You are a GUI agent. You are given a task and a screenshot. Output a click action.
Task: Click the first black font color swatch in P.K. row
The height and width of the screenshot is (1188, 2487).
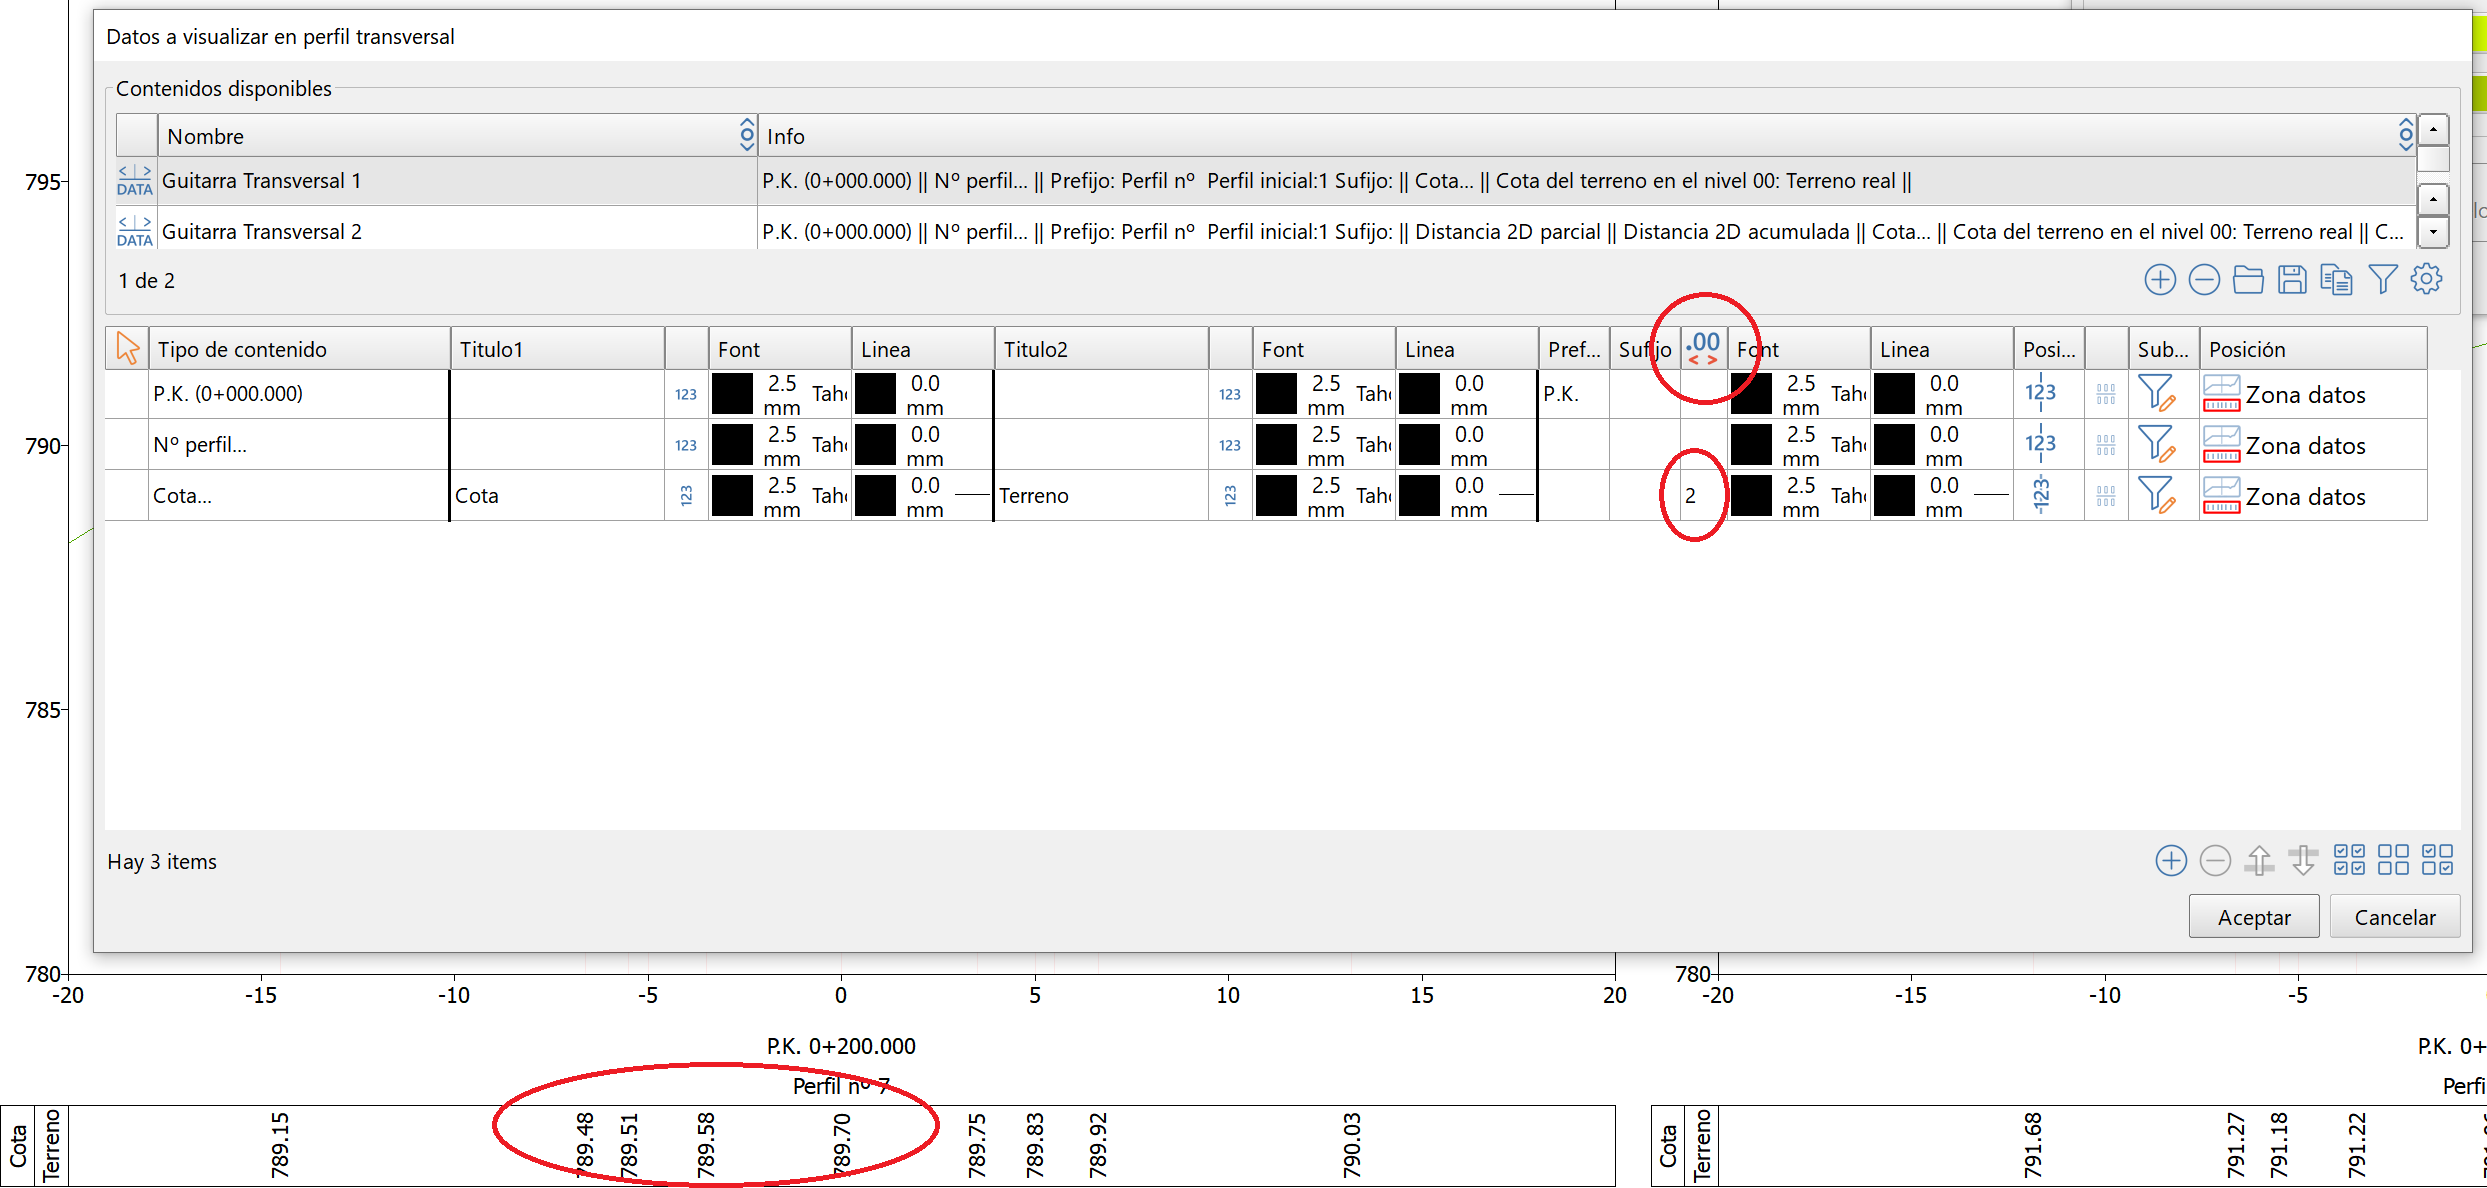[732, 394]
